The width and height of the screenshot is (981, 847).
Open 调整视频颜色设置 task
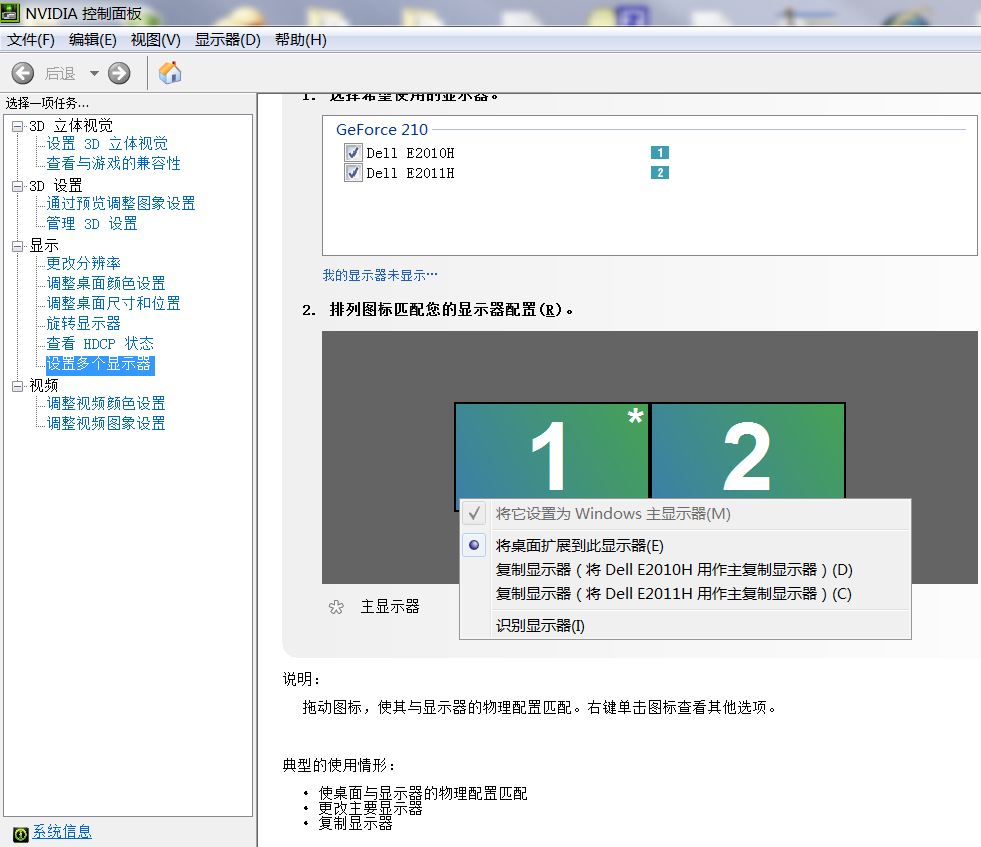pyautogui.click(x=106, y=404)
